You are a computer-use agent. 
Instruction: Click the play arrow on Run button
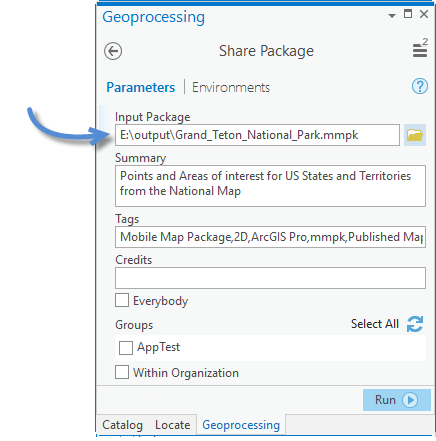[x=410, y=400]
